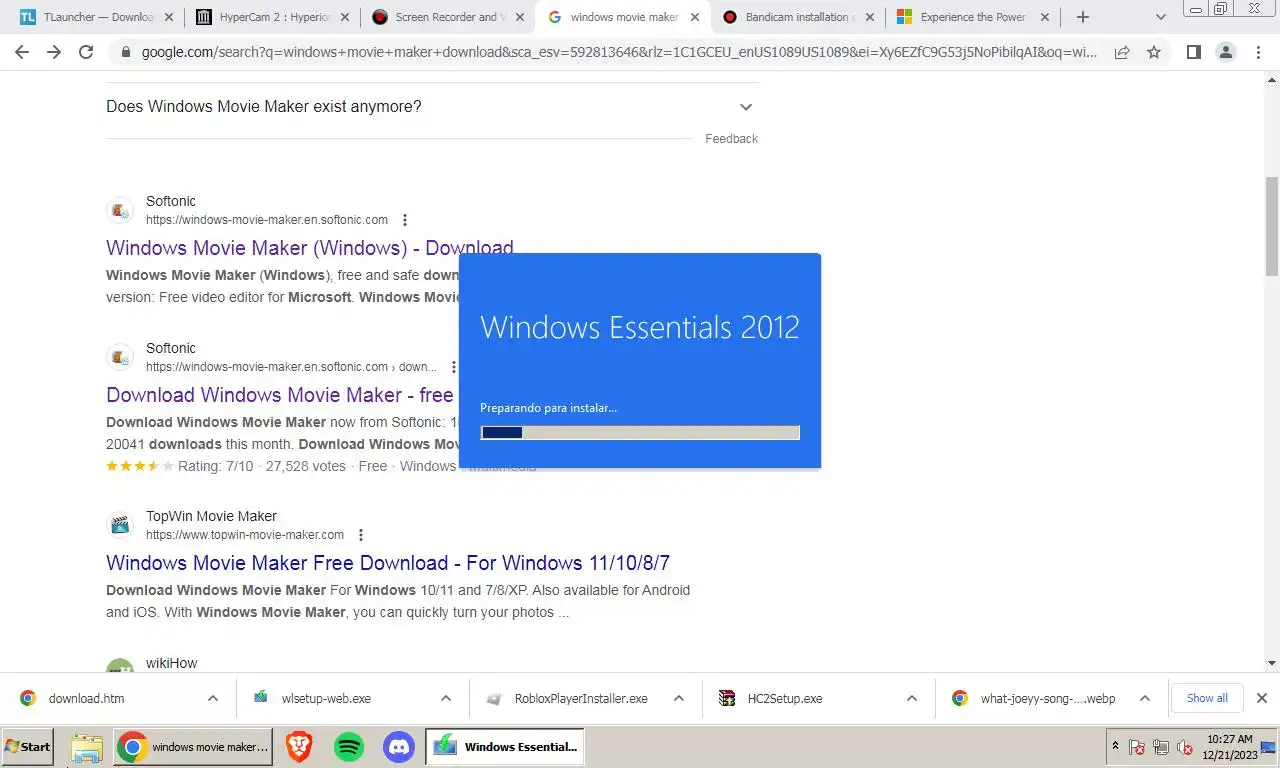Launch Discord from taskbar
This screenshot has width=1280, height=768.
click(399, 747)
